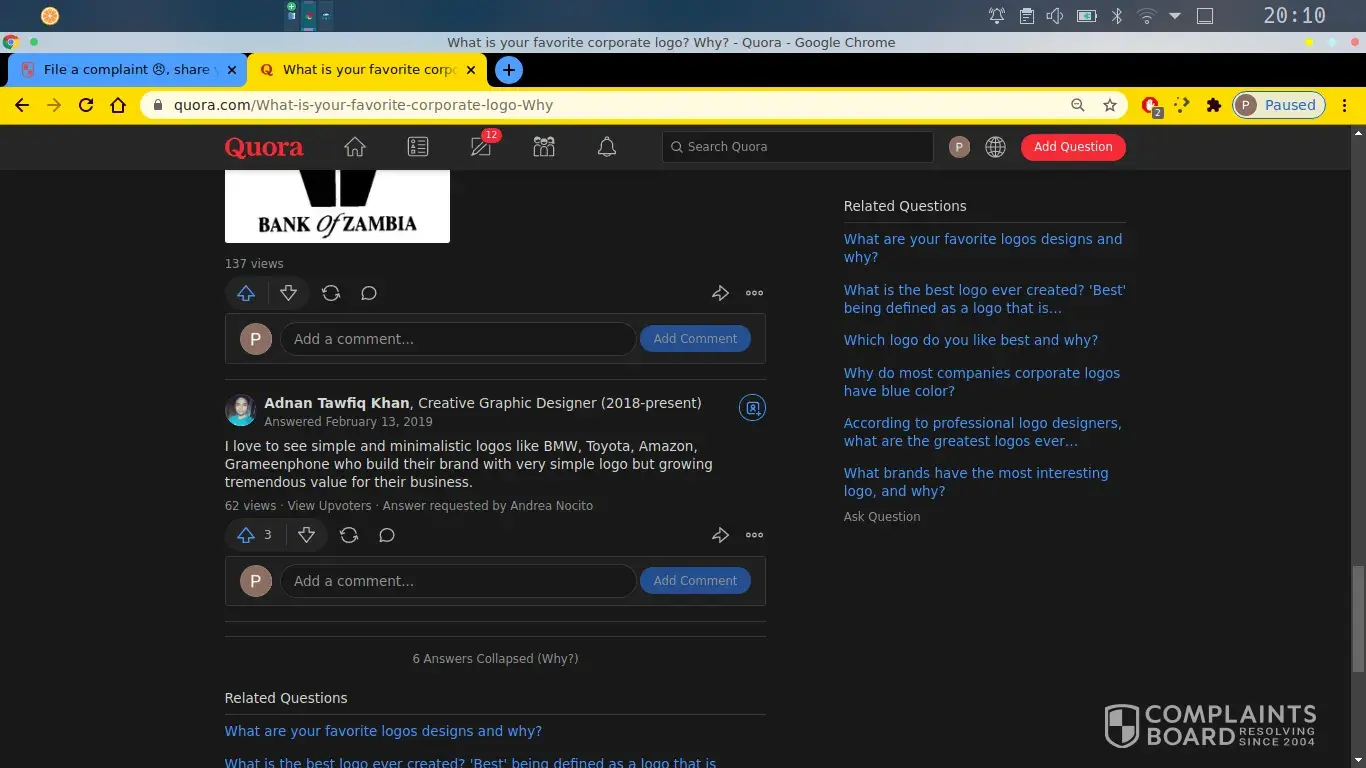Open comments on Adnan Tawfiq Khan's answer
This screenshot has height=768, width=1366.
click(387, 535)
